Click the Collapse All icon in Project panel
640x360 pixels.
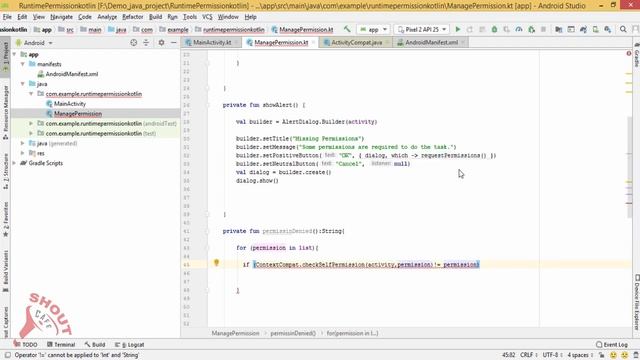click(146, 43)
